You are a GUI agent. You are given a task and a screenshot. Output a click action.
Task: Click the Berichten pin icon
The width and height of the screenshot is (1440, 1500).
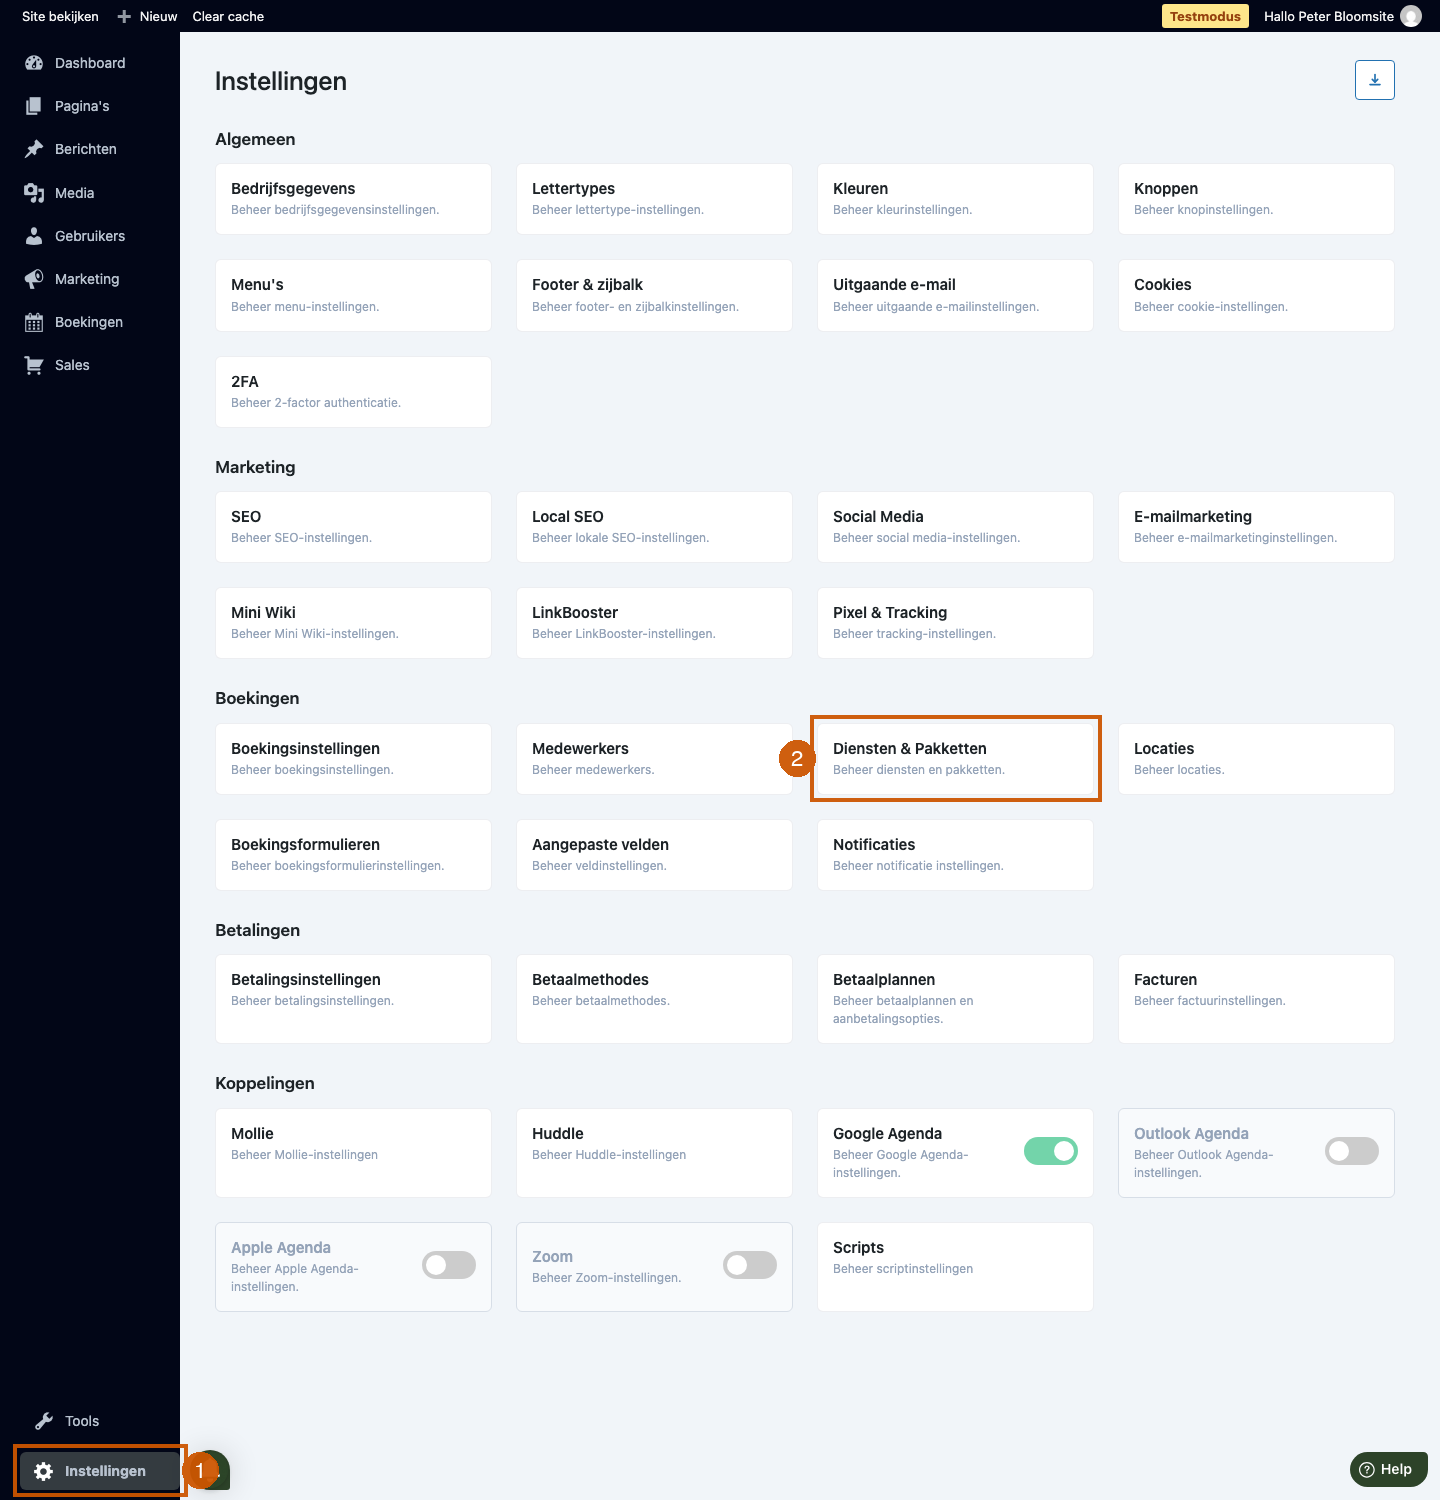point(34,149)
